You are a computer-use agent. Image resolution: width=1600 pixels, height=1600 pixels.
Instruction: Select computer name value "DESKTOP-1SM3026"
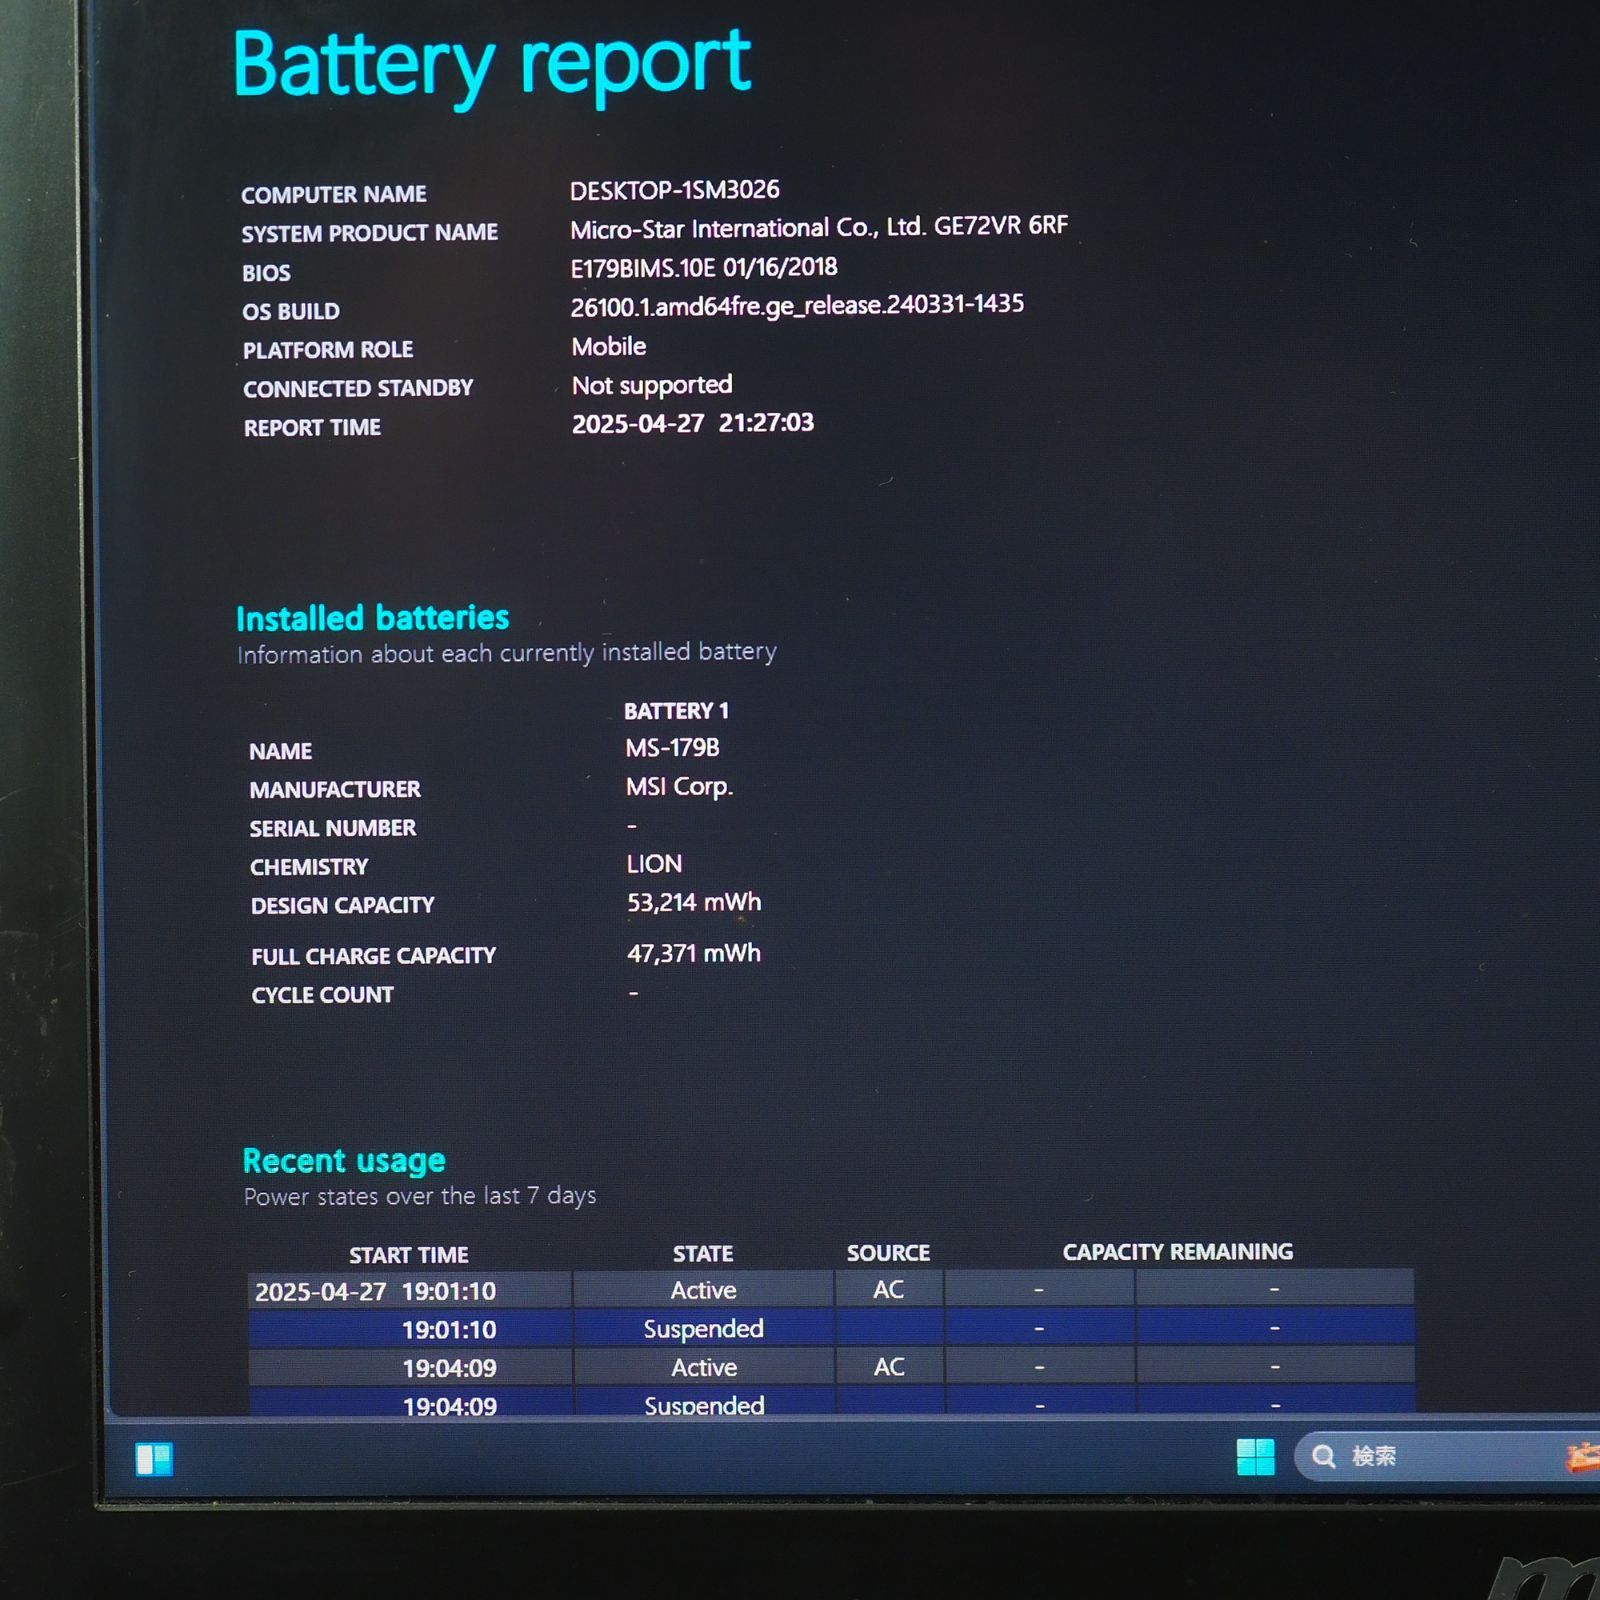(675, 190)
